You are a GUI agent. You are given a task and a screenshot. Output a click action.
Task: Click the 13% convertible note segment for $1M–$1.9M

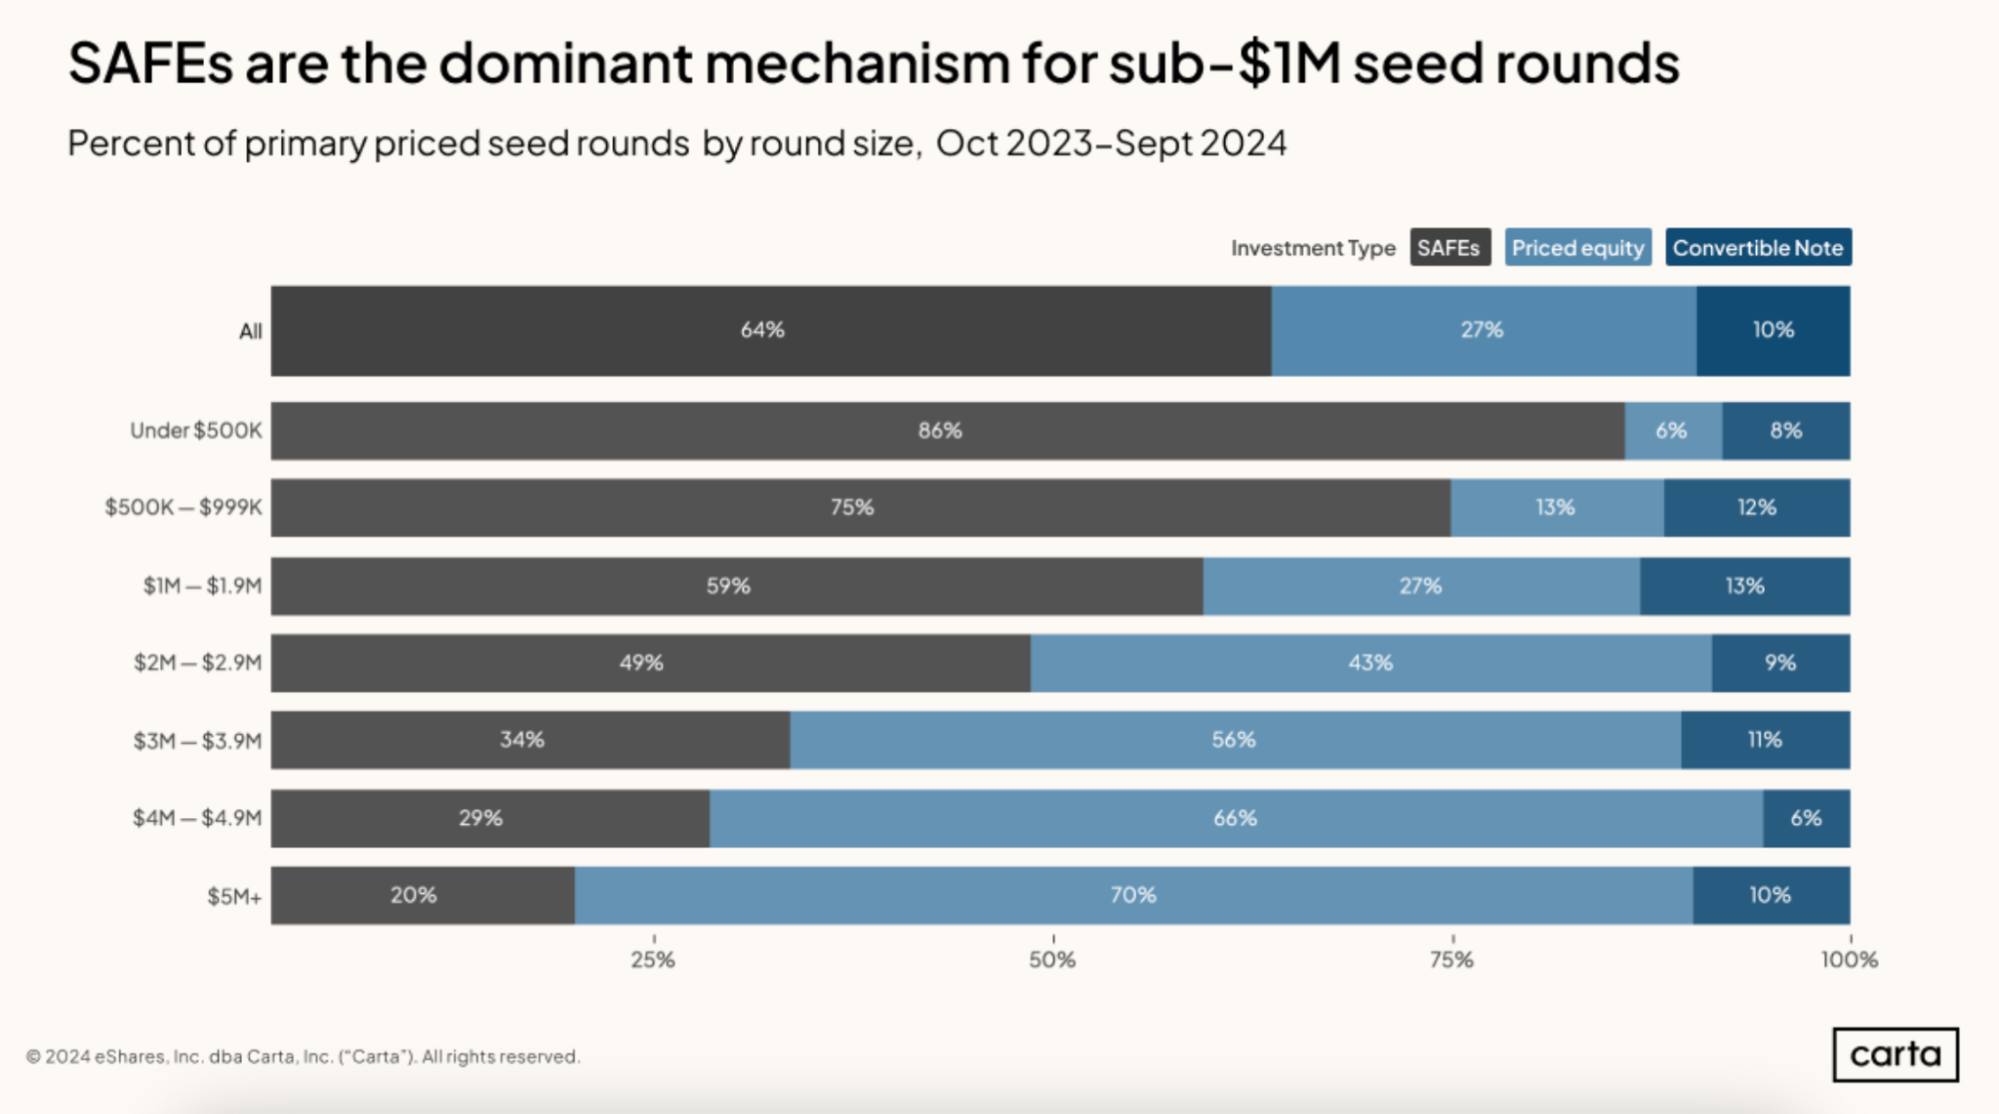[x=1744, y=586]
